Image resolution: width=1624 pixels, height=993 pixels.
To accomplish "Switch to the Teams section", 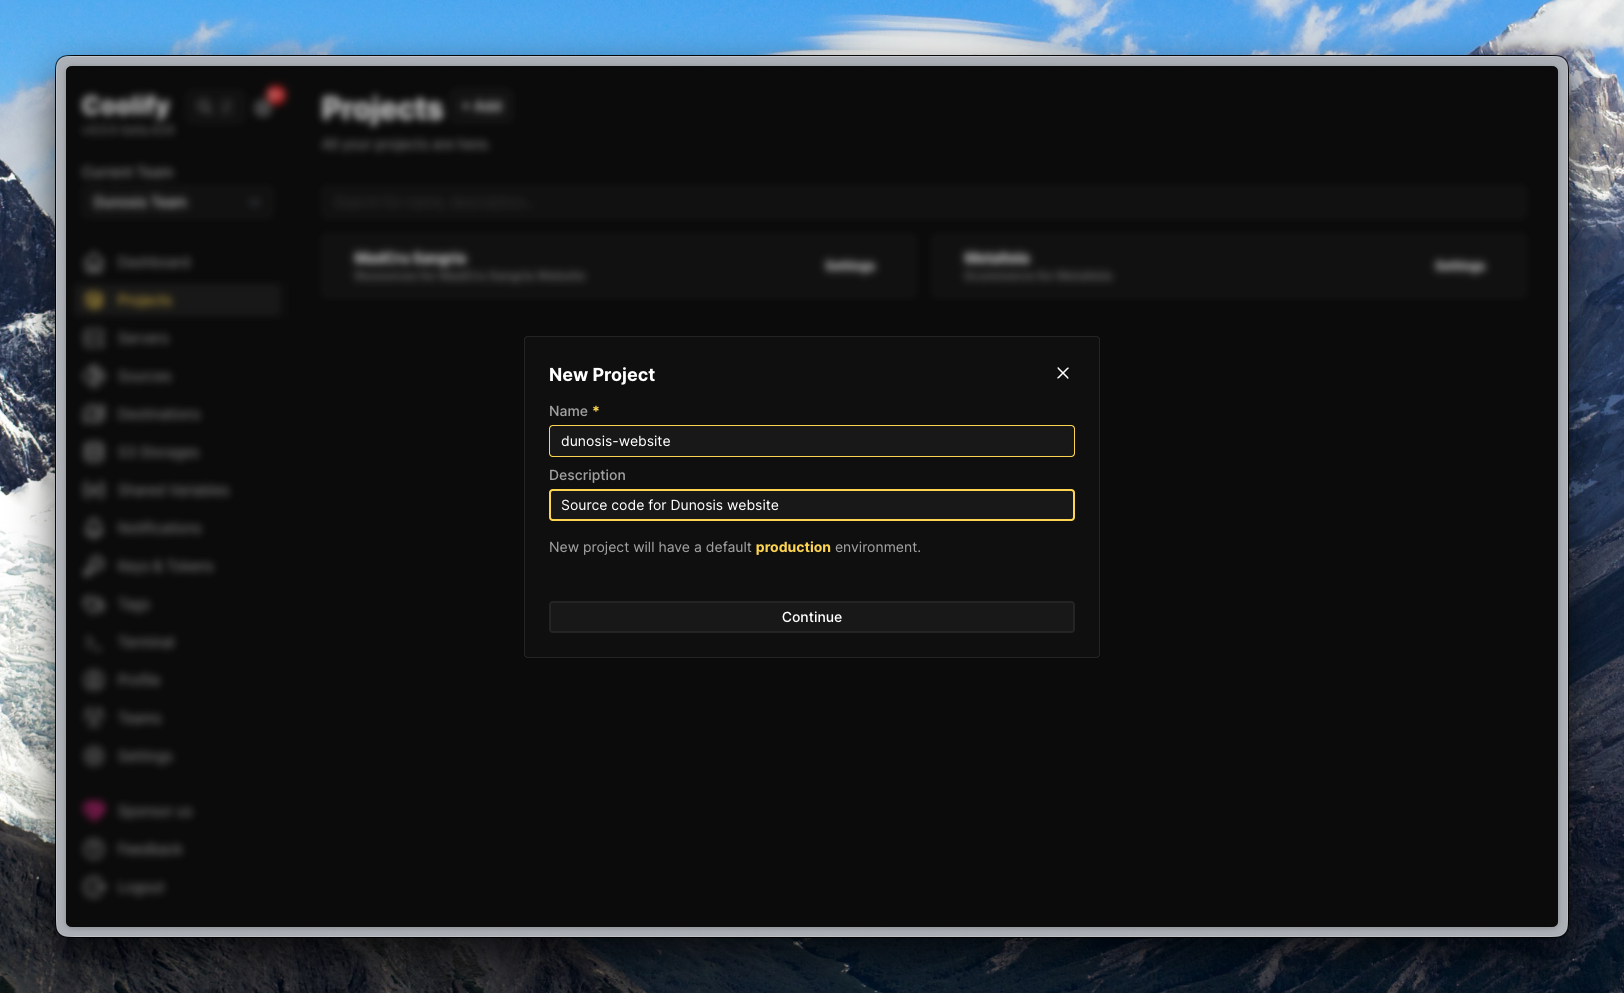I will pyautogui.click(x=138, y=718).
